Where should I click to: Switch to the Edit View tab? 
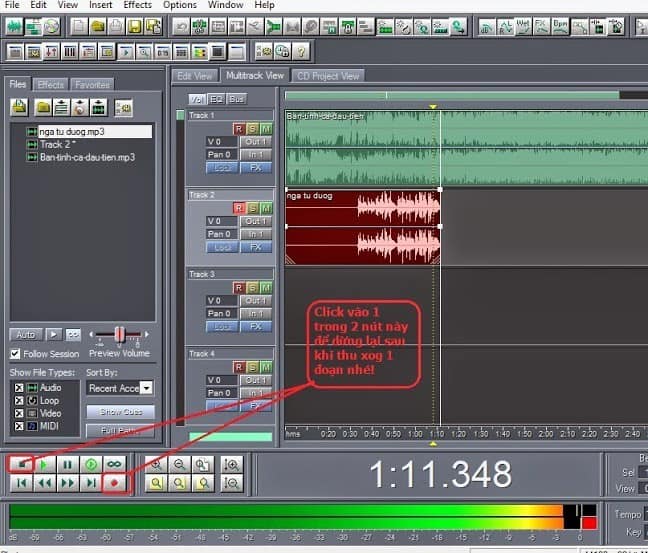[195, 76]
